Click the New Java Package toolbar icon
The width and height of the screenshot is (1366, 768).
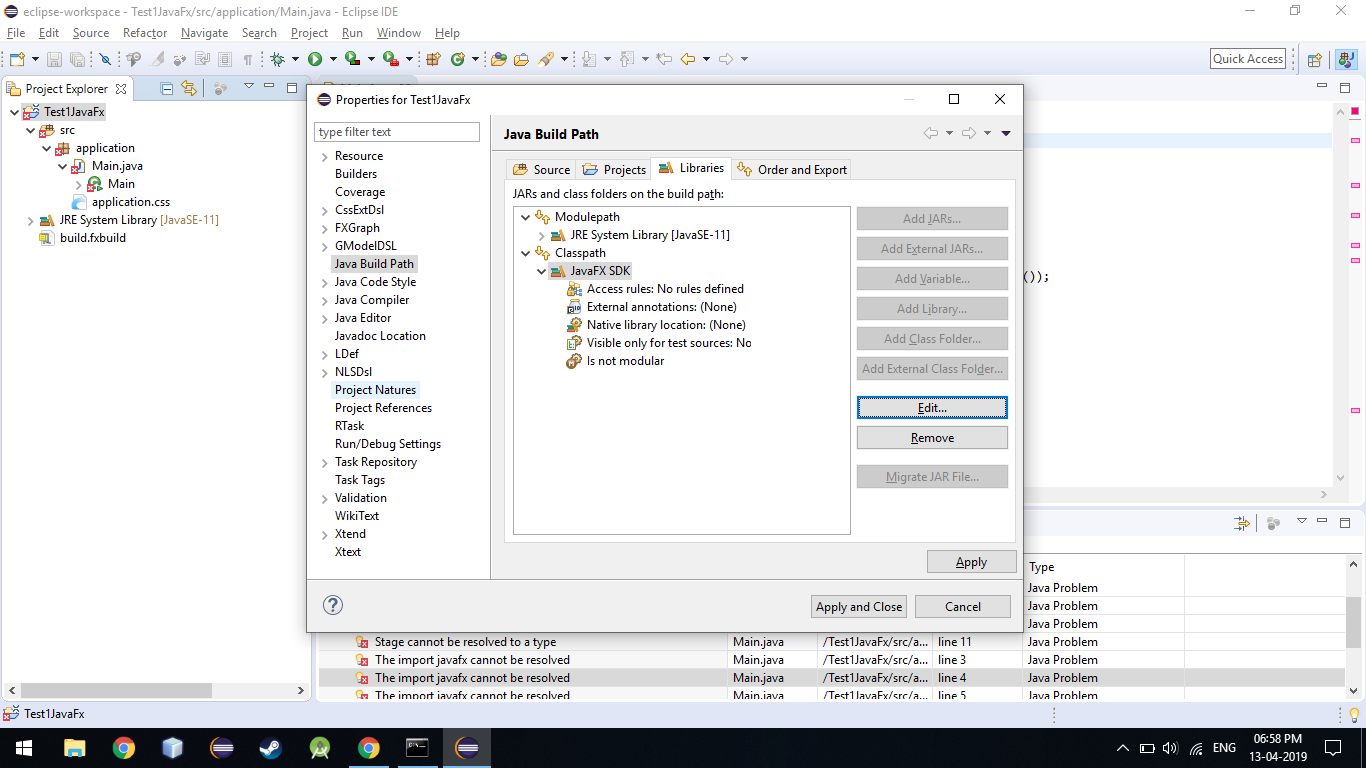pyautogui.click(x=433, y=59)
